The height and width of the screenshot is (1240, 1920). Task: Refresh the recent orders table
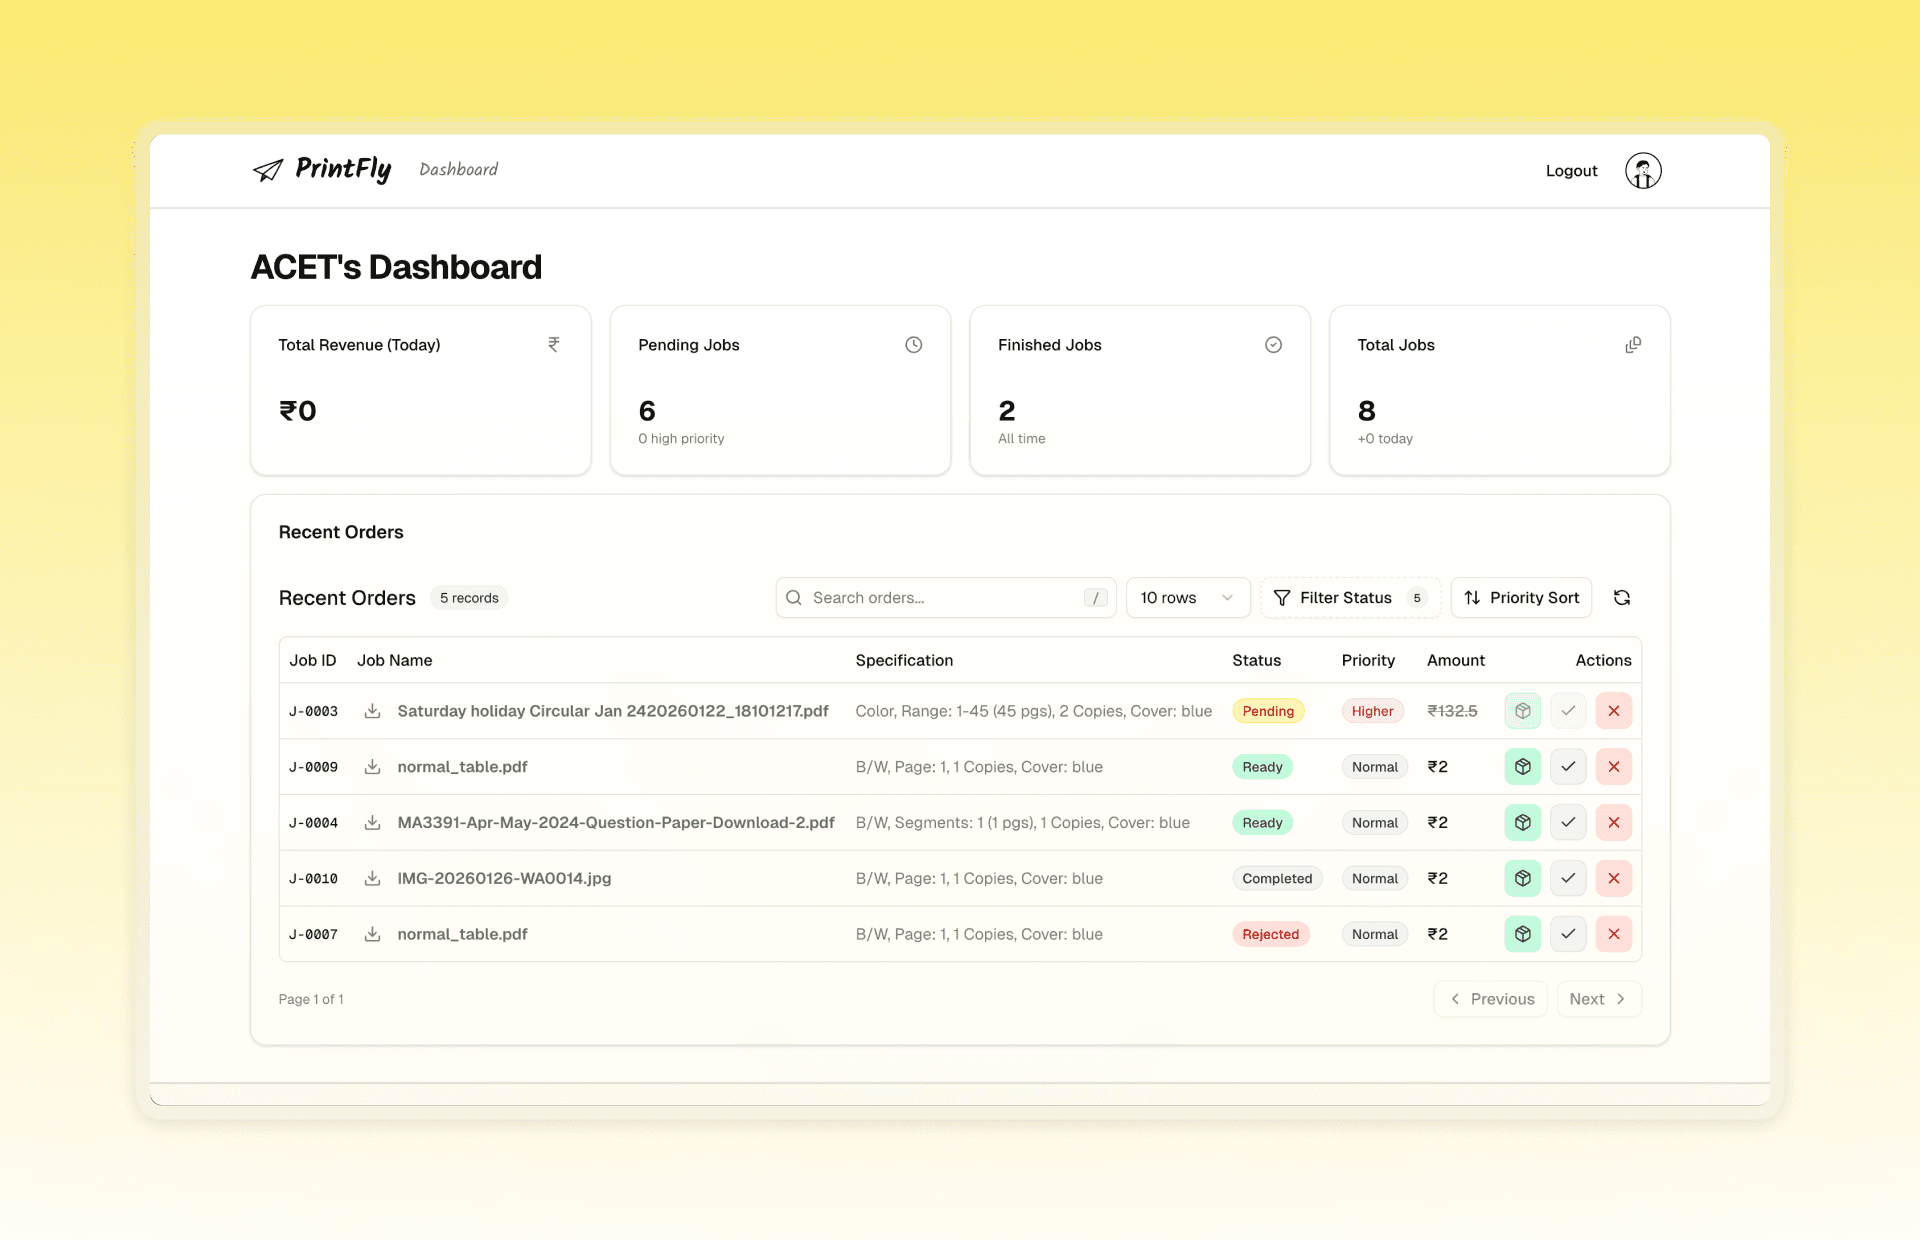1622,597
